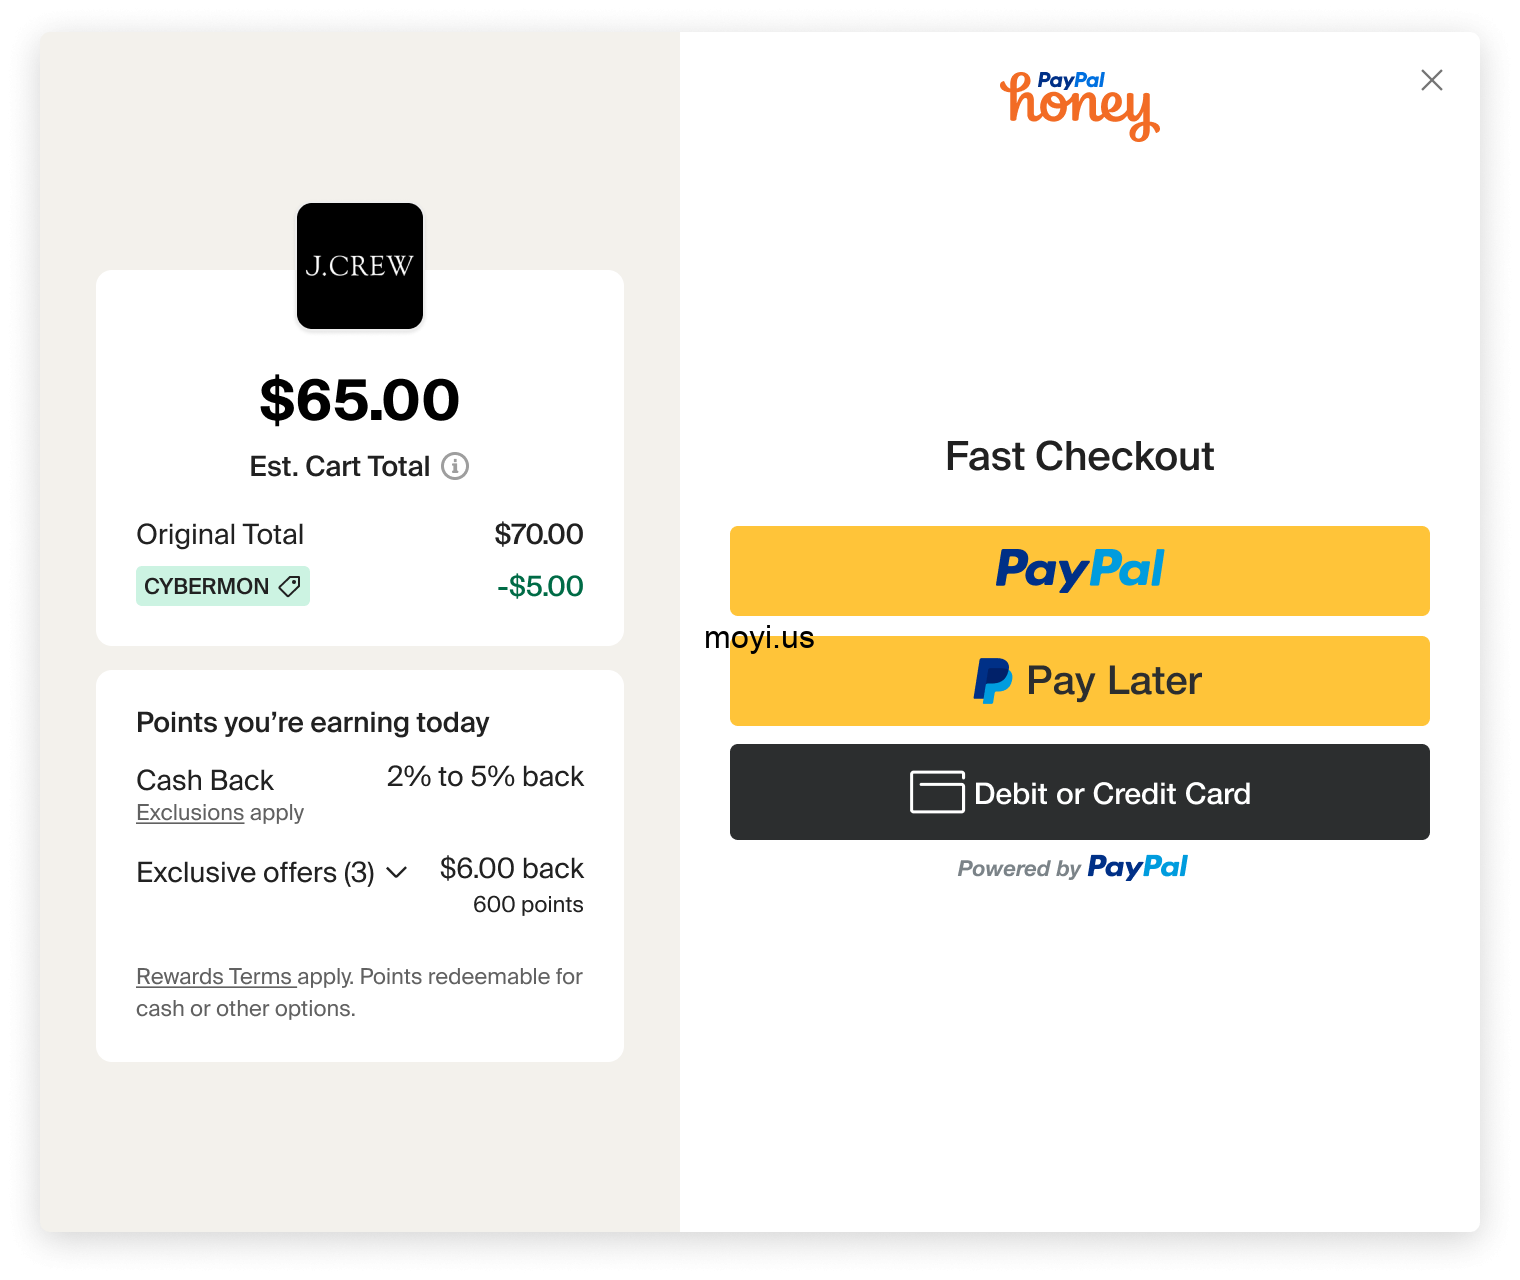
Task: Choose the Pay Later button
Action: pyautogui.click(x=1080, y=681)
